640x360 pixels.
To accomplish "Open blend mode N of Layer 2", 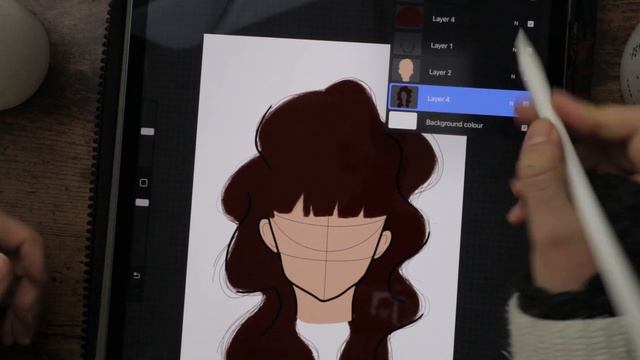I will click(513, 76).
